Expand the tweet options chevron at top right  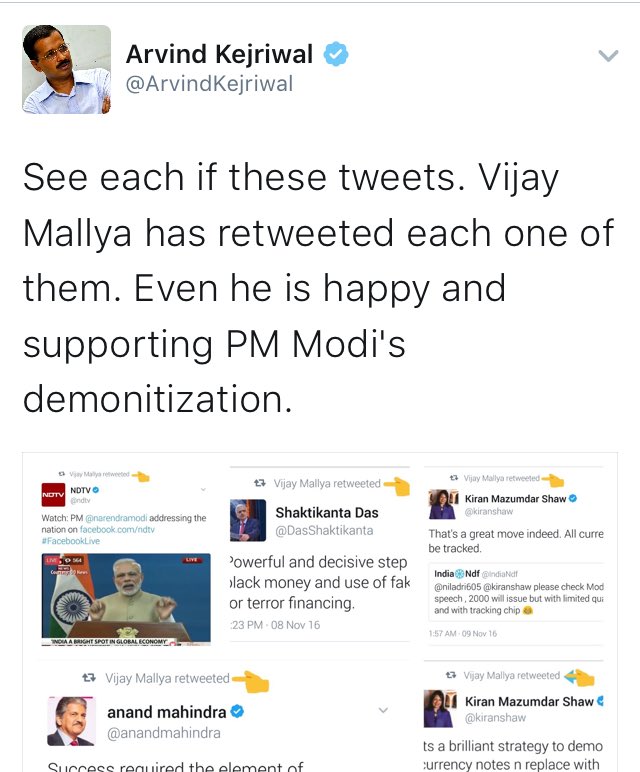608,56
